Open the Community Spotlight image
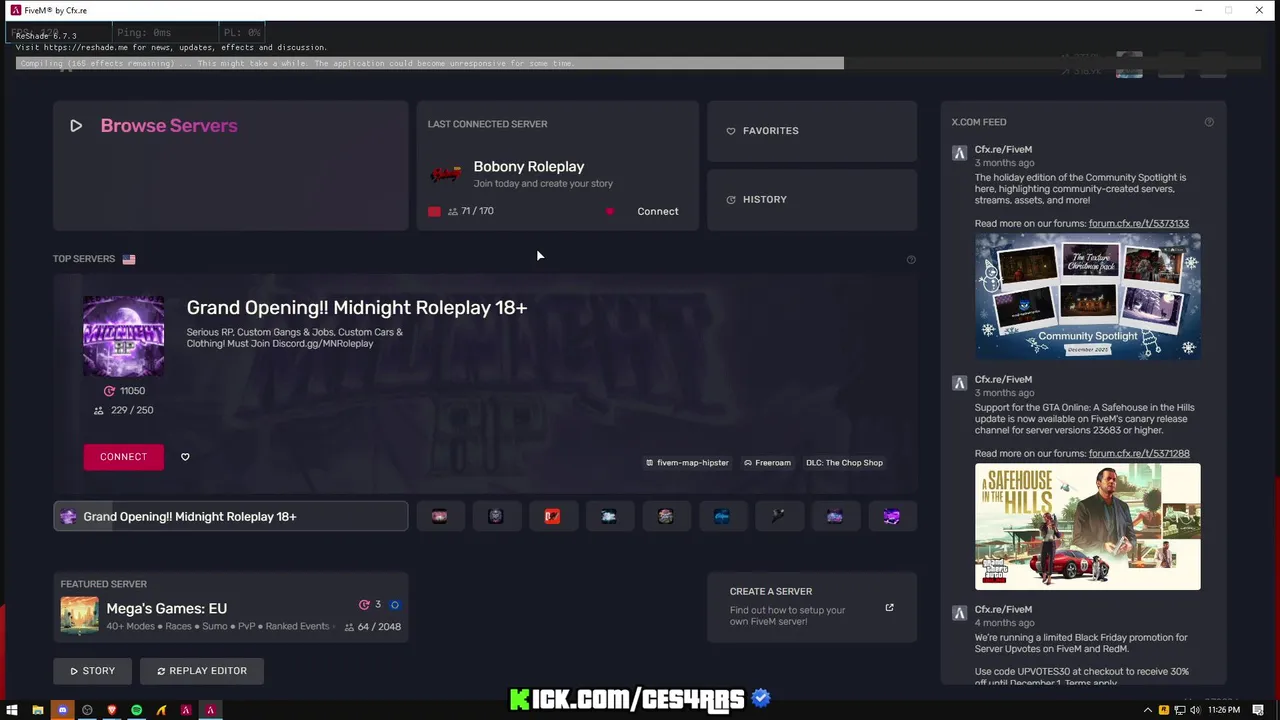 click(x=1088, y=297)
